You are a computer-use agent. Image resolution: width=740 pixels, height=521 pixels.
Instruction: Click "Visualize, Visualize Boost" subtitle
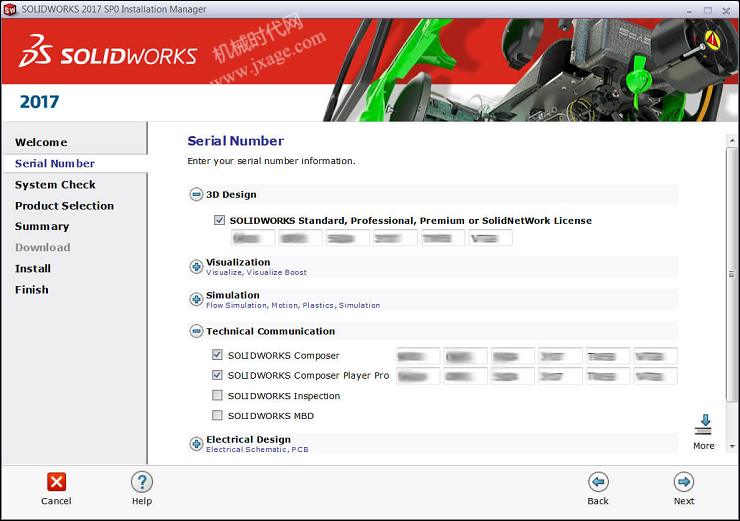click(x=256, y=272)
